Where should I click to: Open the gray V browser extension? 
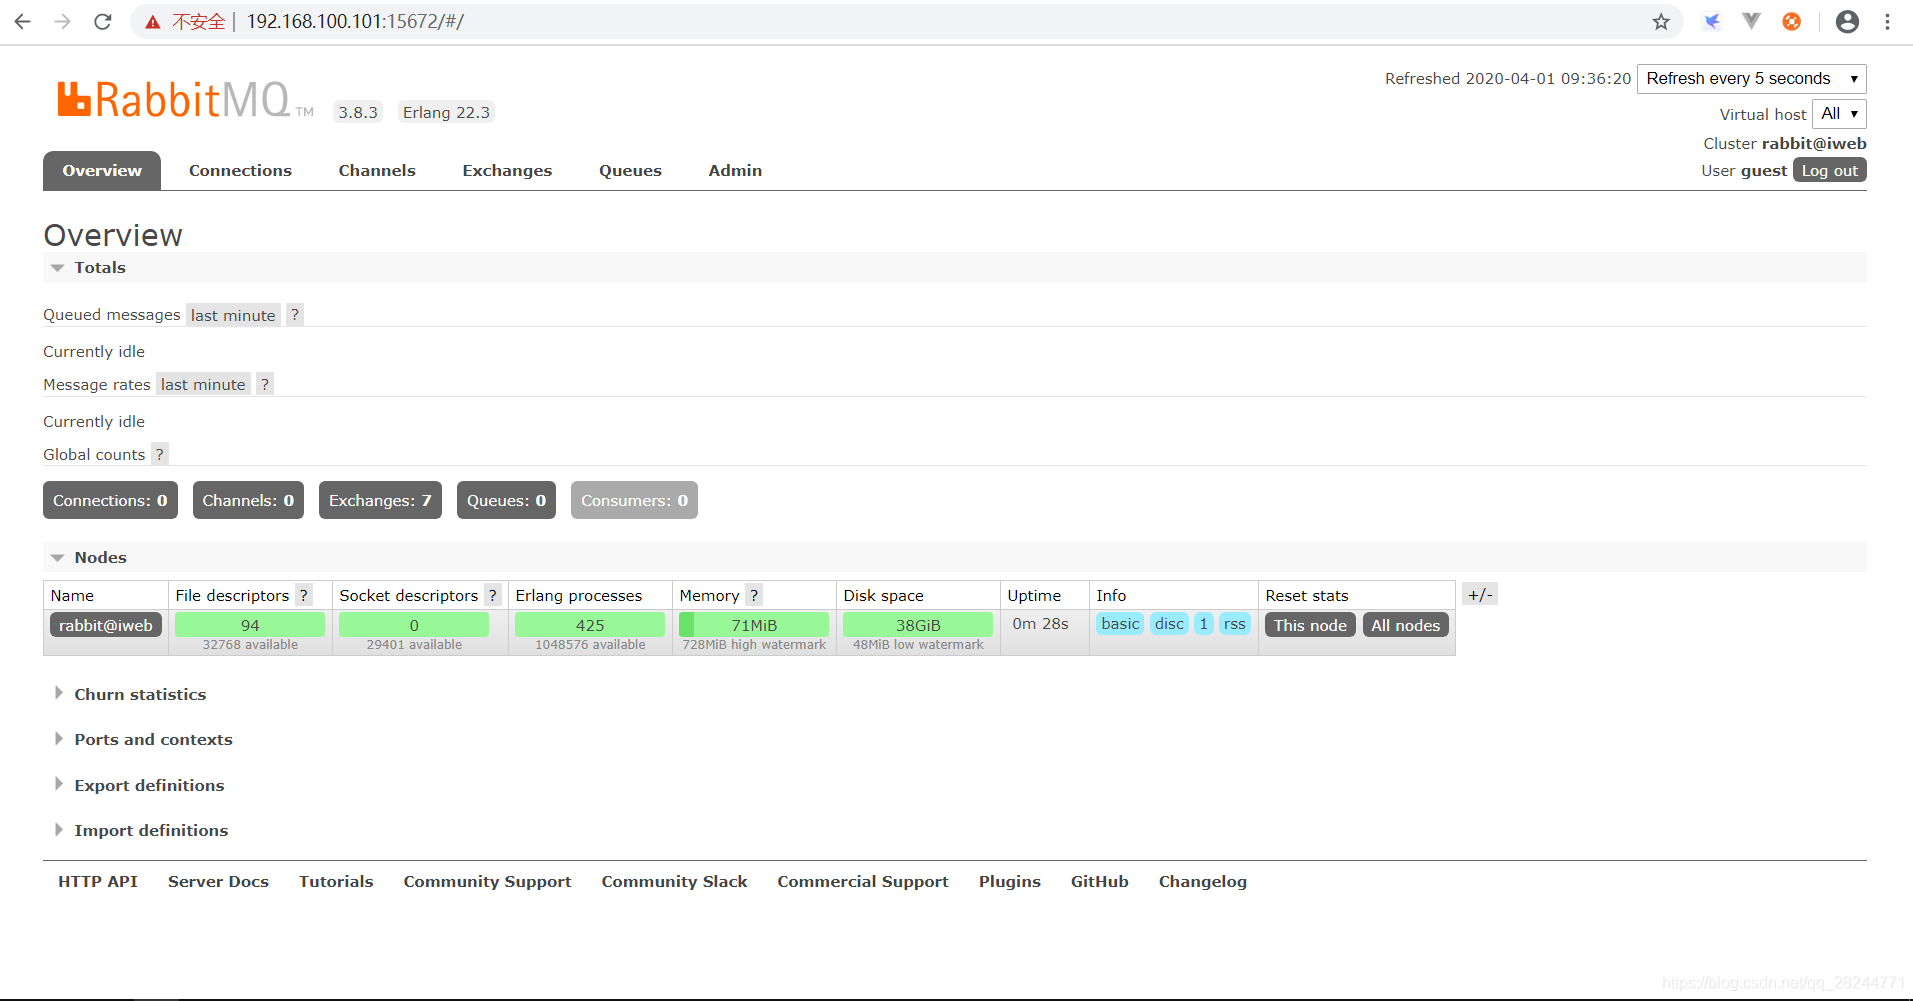pyautogui.click(x=1751, y=21)
